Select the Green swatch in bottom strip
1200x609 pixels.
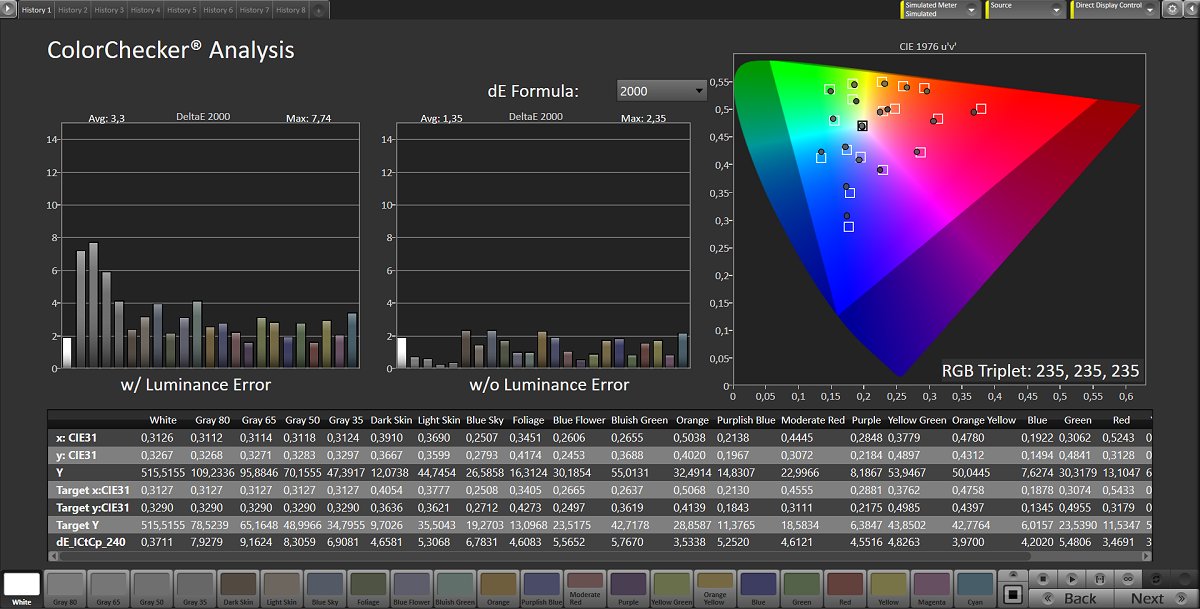[x=801, y=588]
